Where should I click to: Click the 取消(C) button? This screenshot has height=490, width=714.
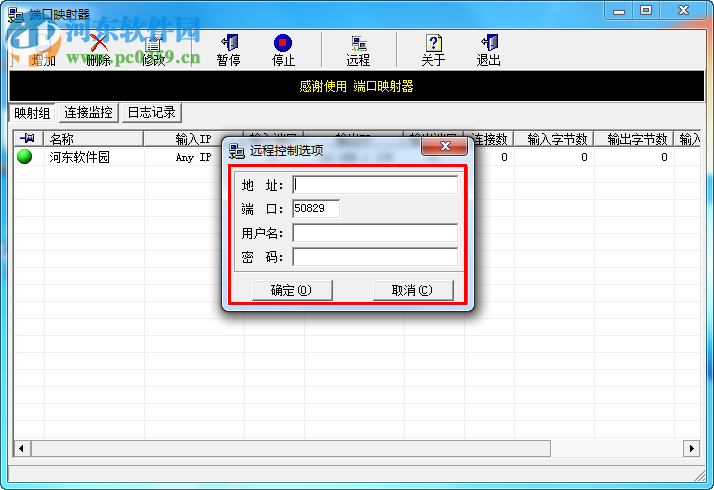coord(413,290)
